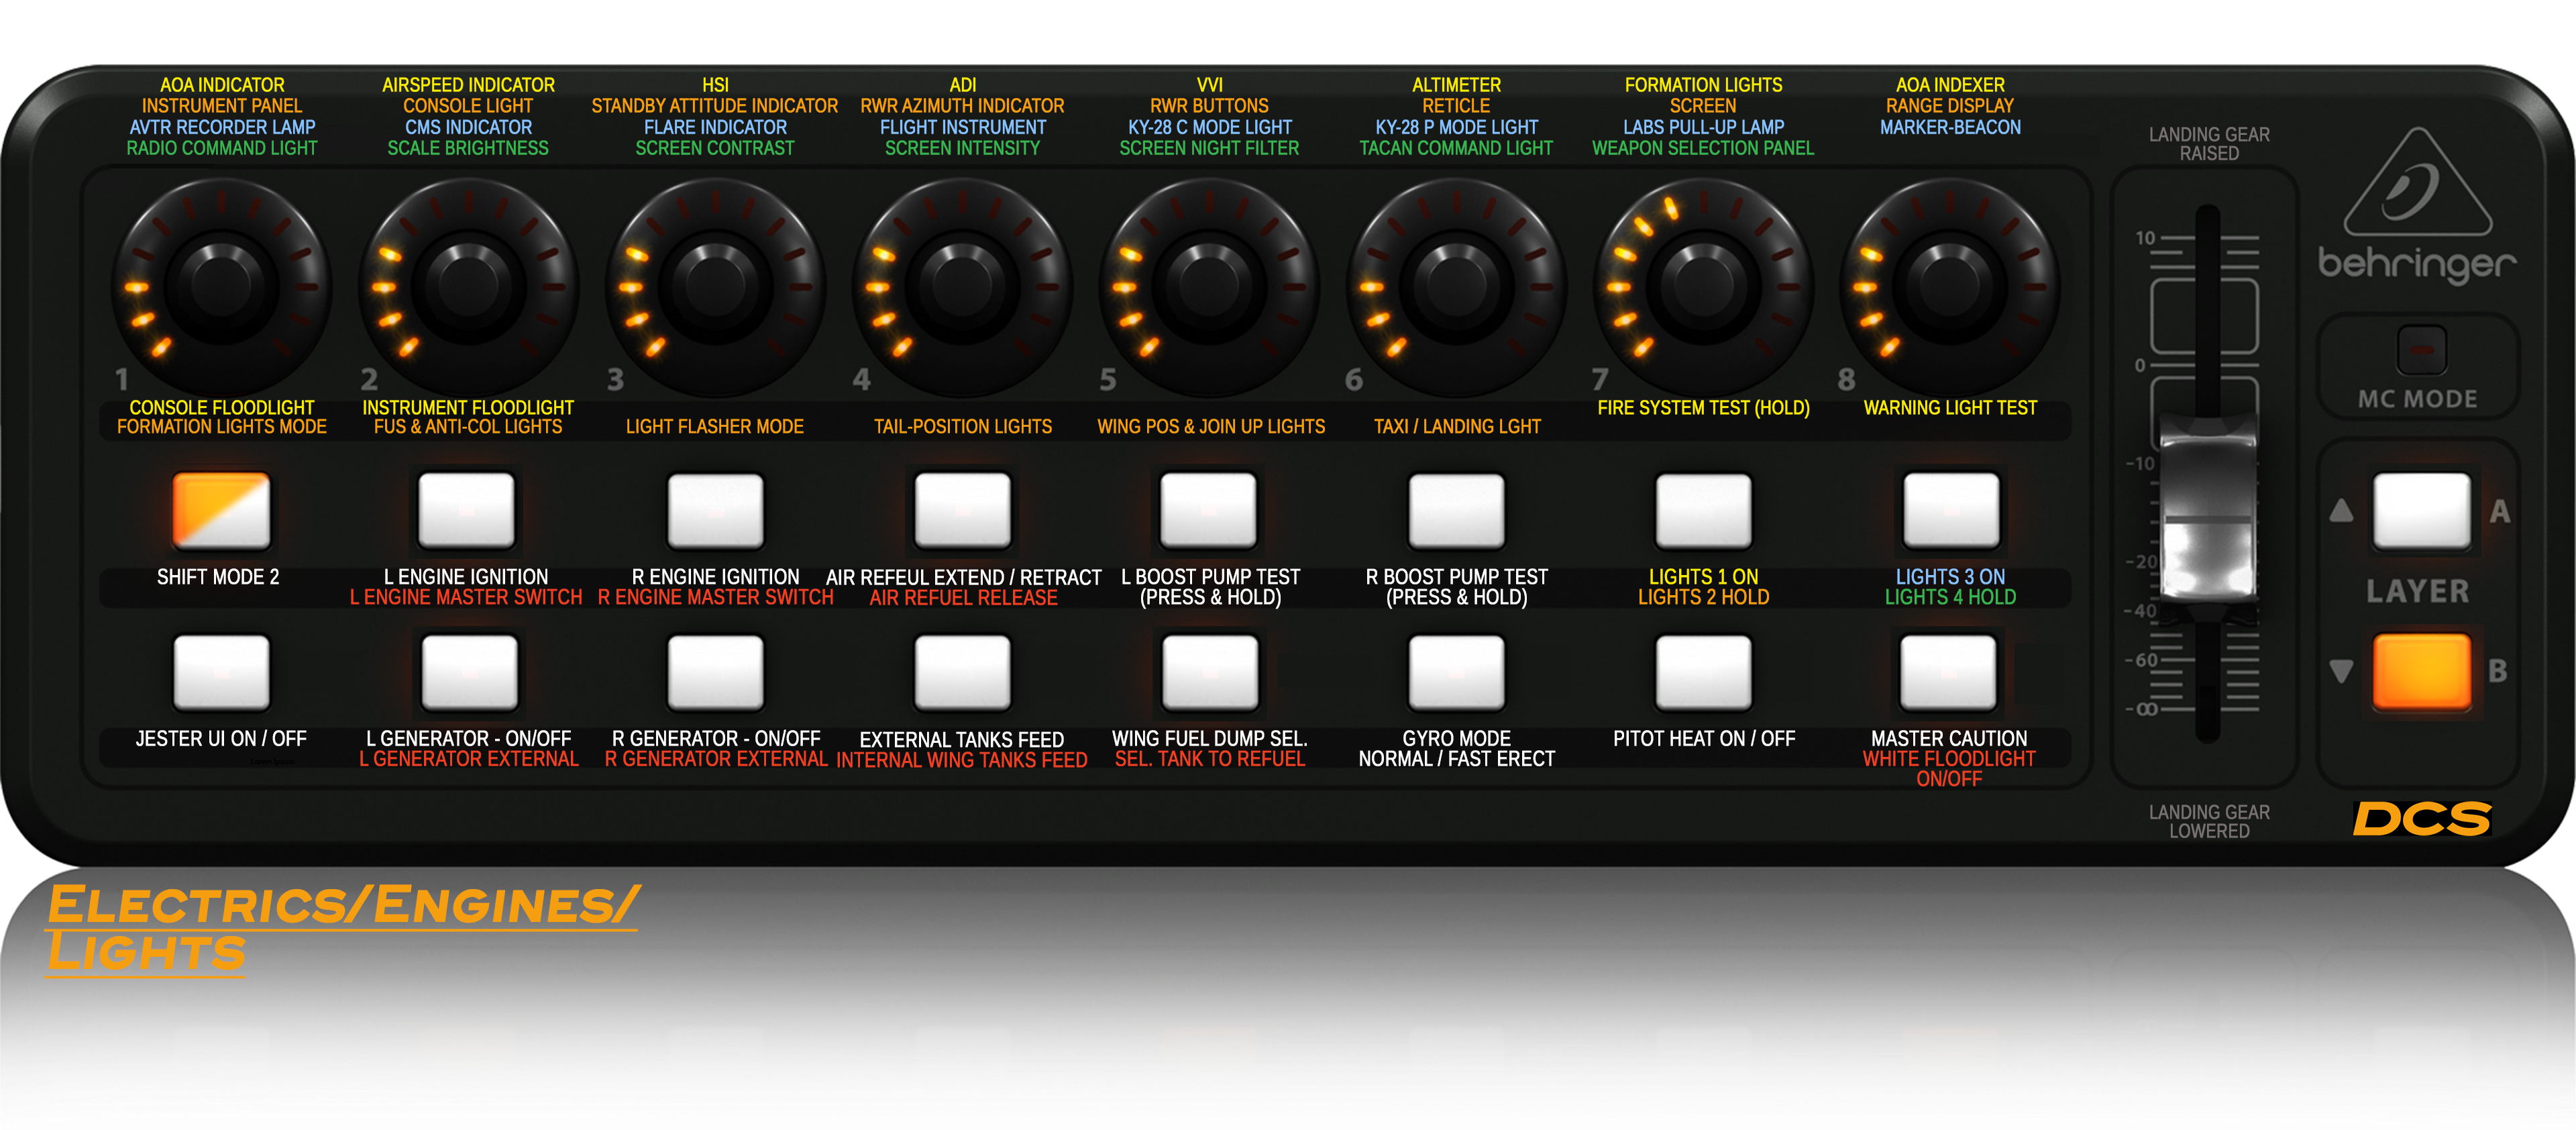Select the orange Layer B button
Viewport: 2576px width, 1130px height.
coord(2421,671)
